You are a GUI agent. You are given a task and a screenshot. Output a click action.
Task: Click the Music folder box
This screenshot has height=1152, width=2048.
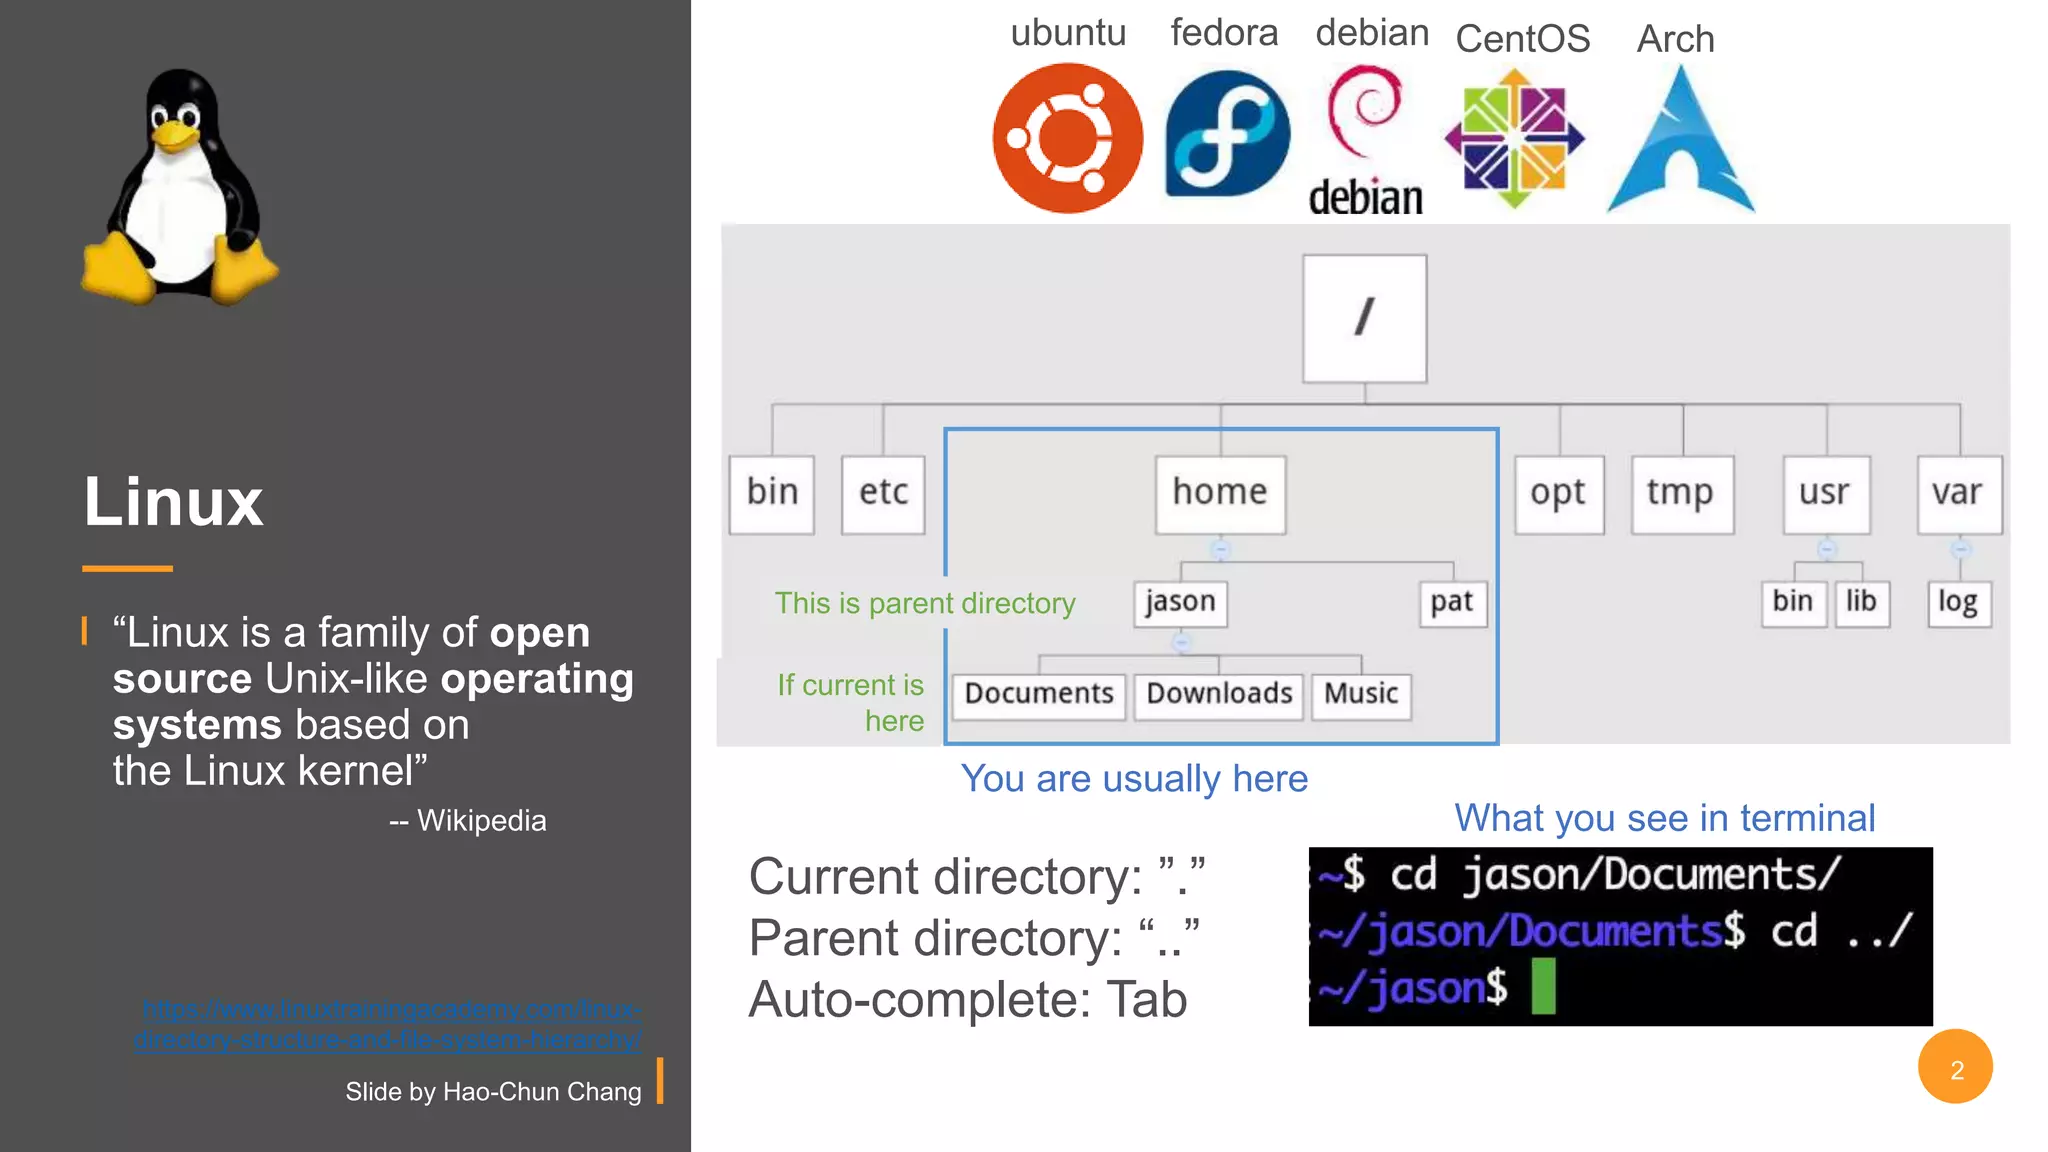click(x=1361, y=694)
